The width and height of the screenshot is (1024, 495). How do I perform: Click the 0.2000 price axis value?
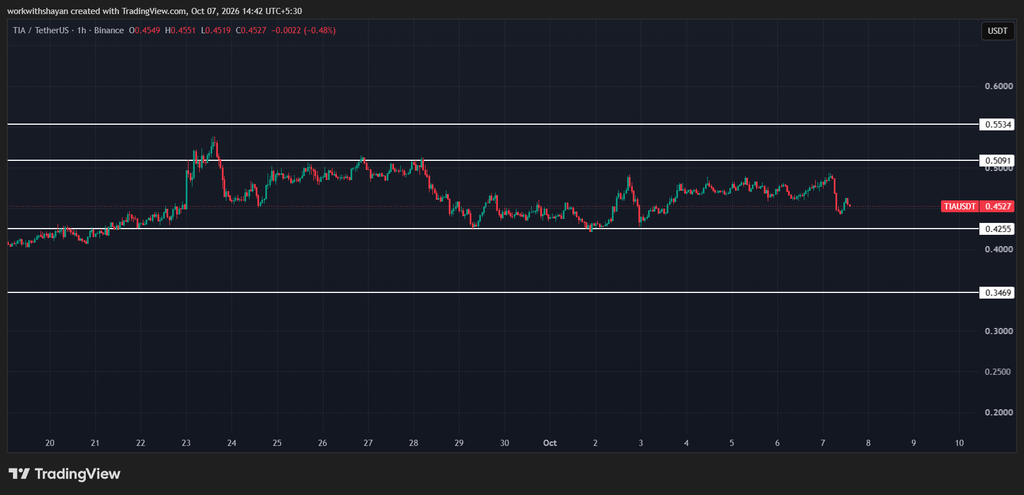click(x=999, y=412)
